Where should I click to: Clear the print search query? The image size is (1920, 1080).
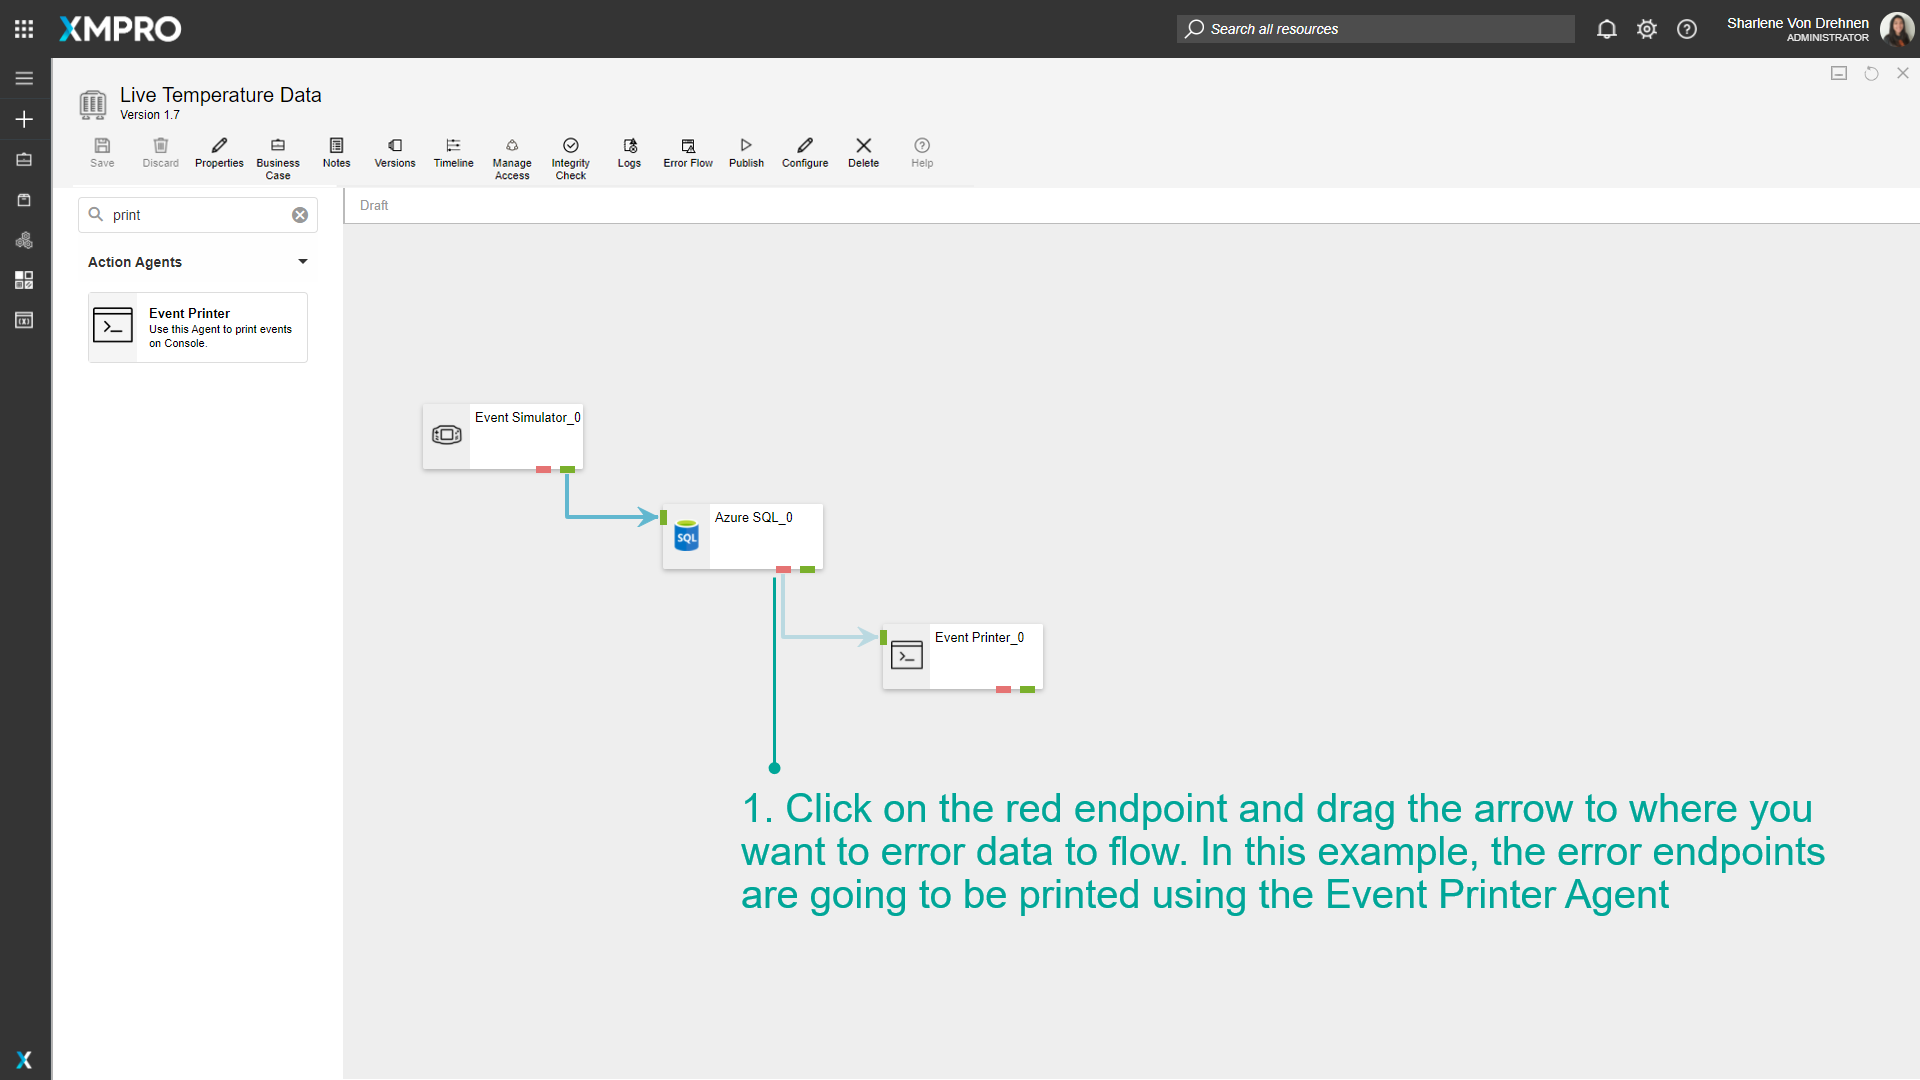point(299,214)
